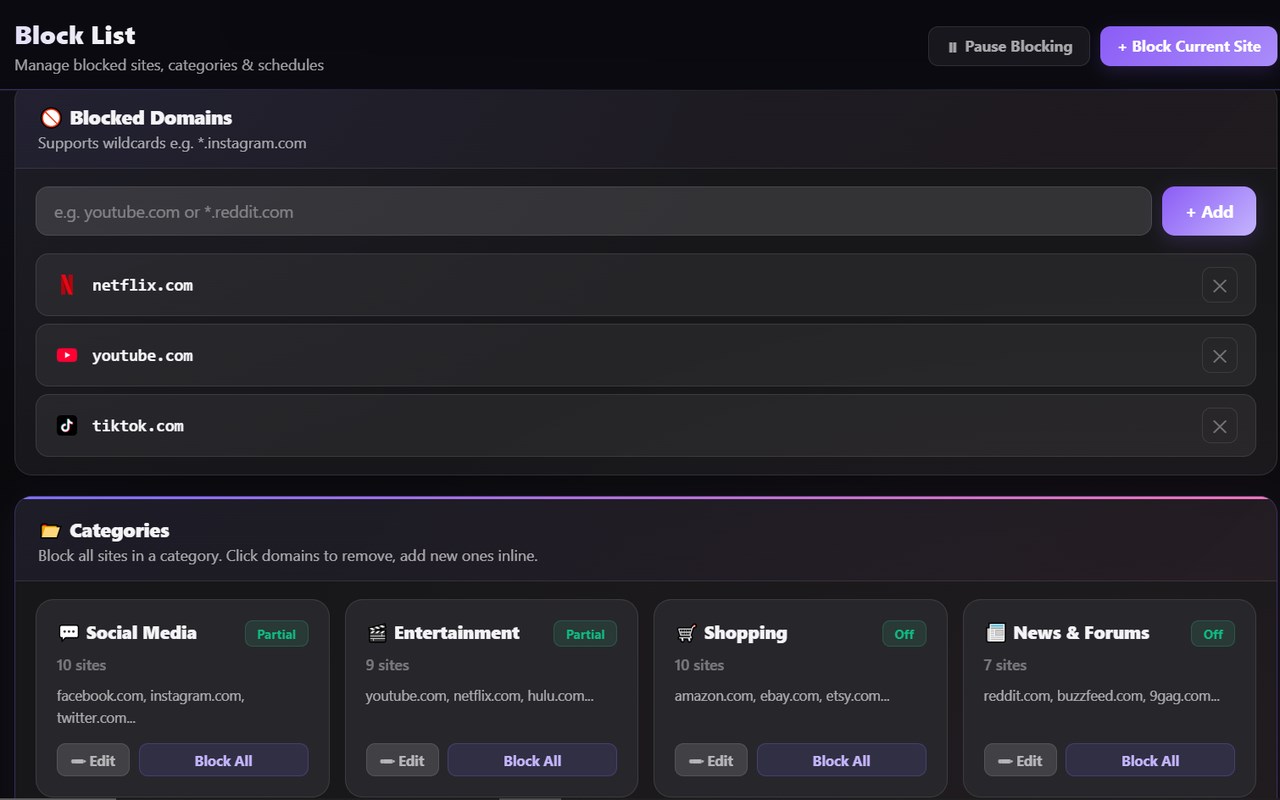The image size is (1280, 800).
Task: Add the typed domain with + Add
Action: point(1209,212)
